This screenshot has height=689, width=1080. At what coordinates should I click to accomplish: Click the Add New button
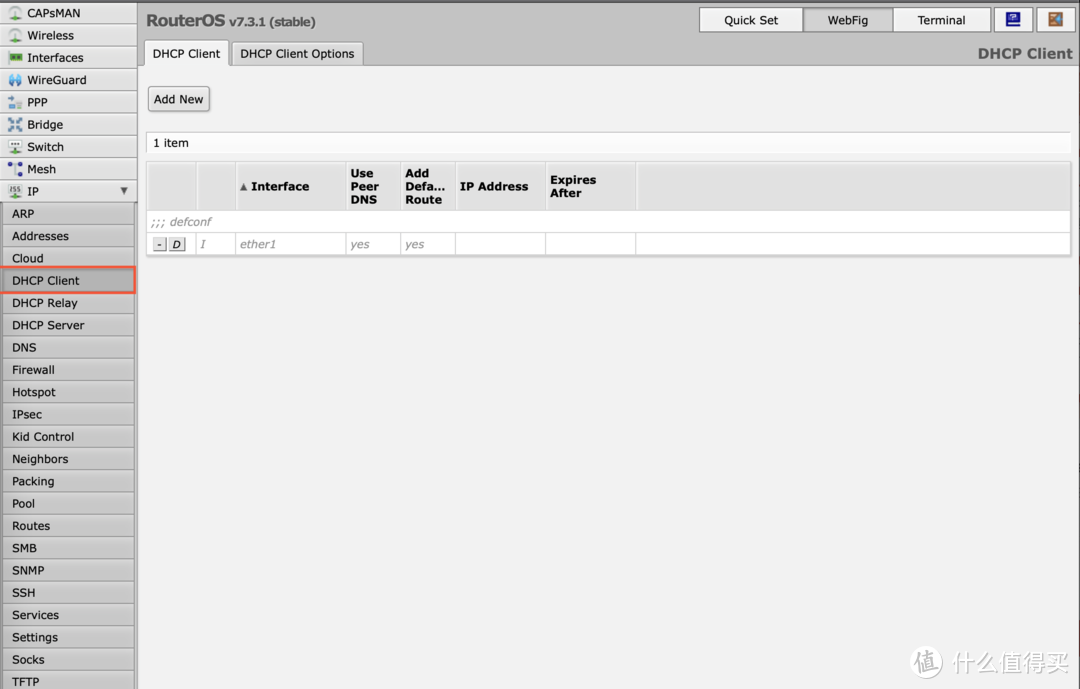178,99
